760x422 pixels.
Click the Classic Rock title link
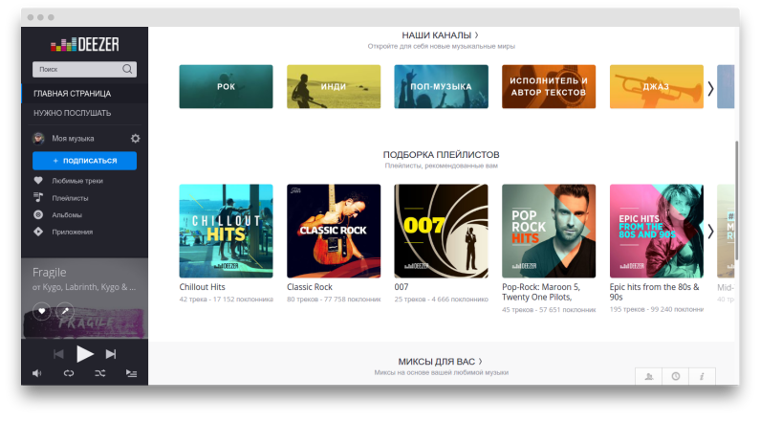point(310,287)
